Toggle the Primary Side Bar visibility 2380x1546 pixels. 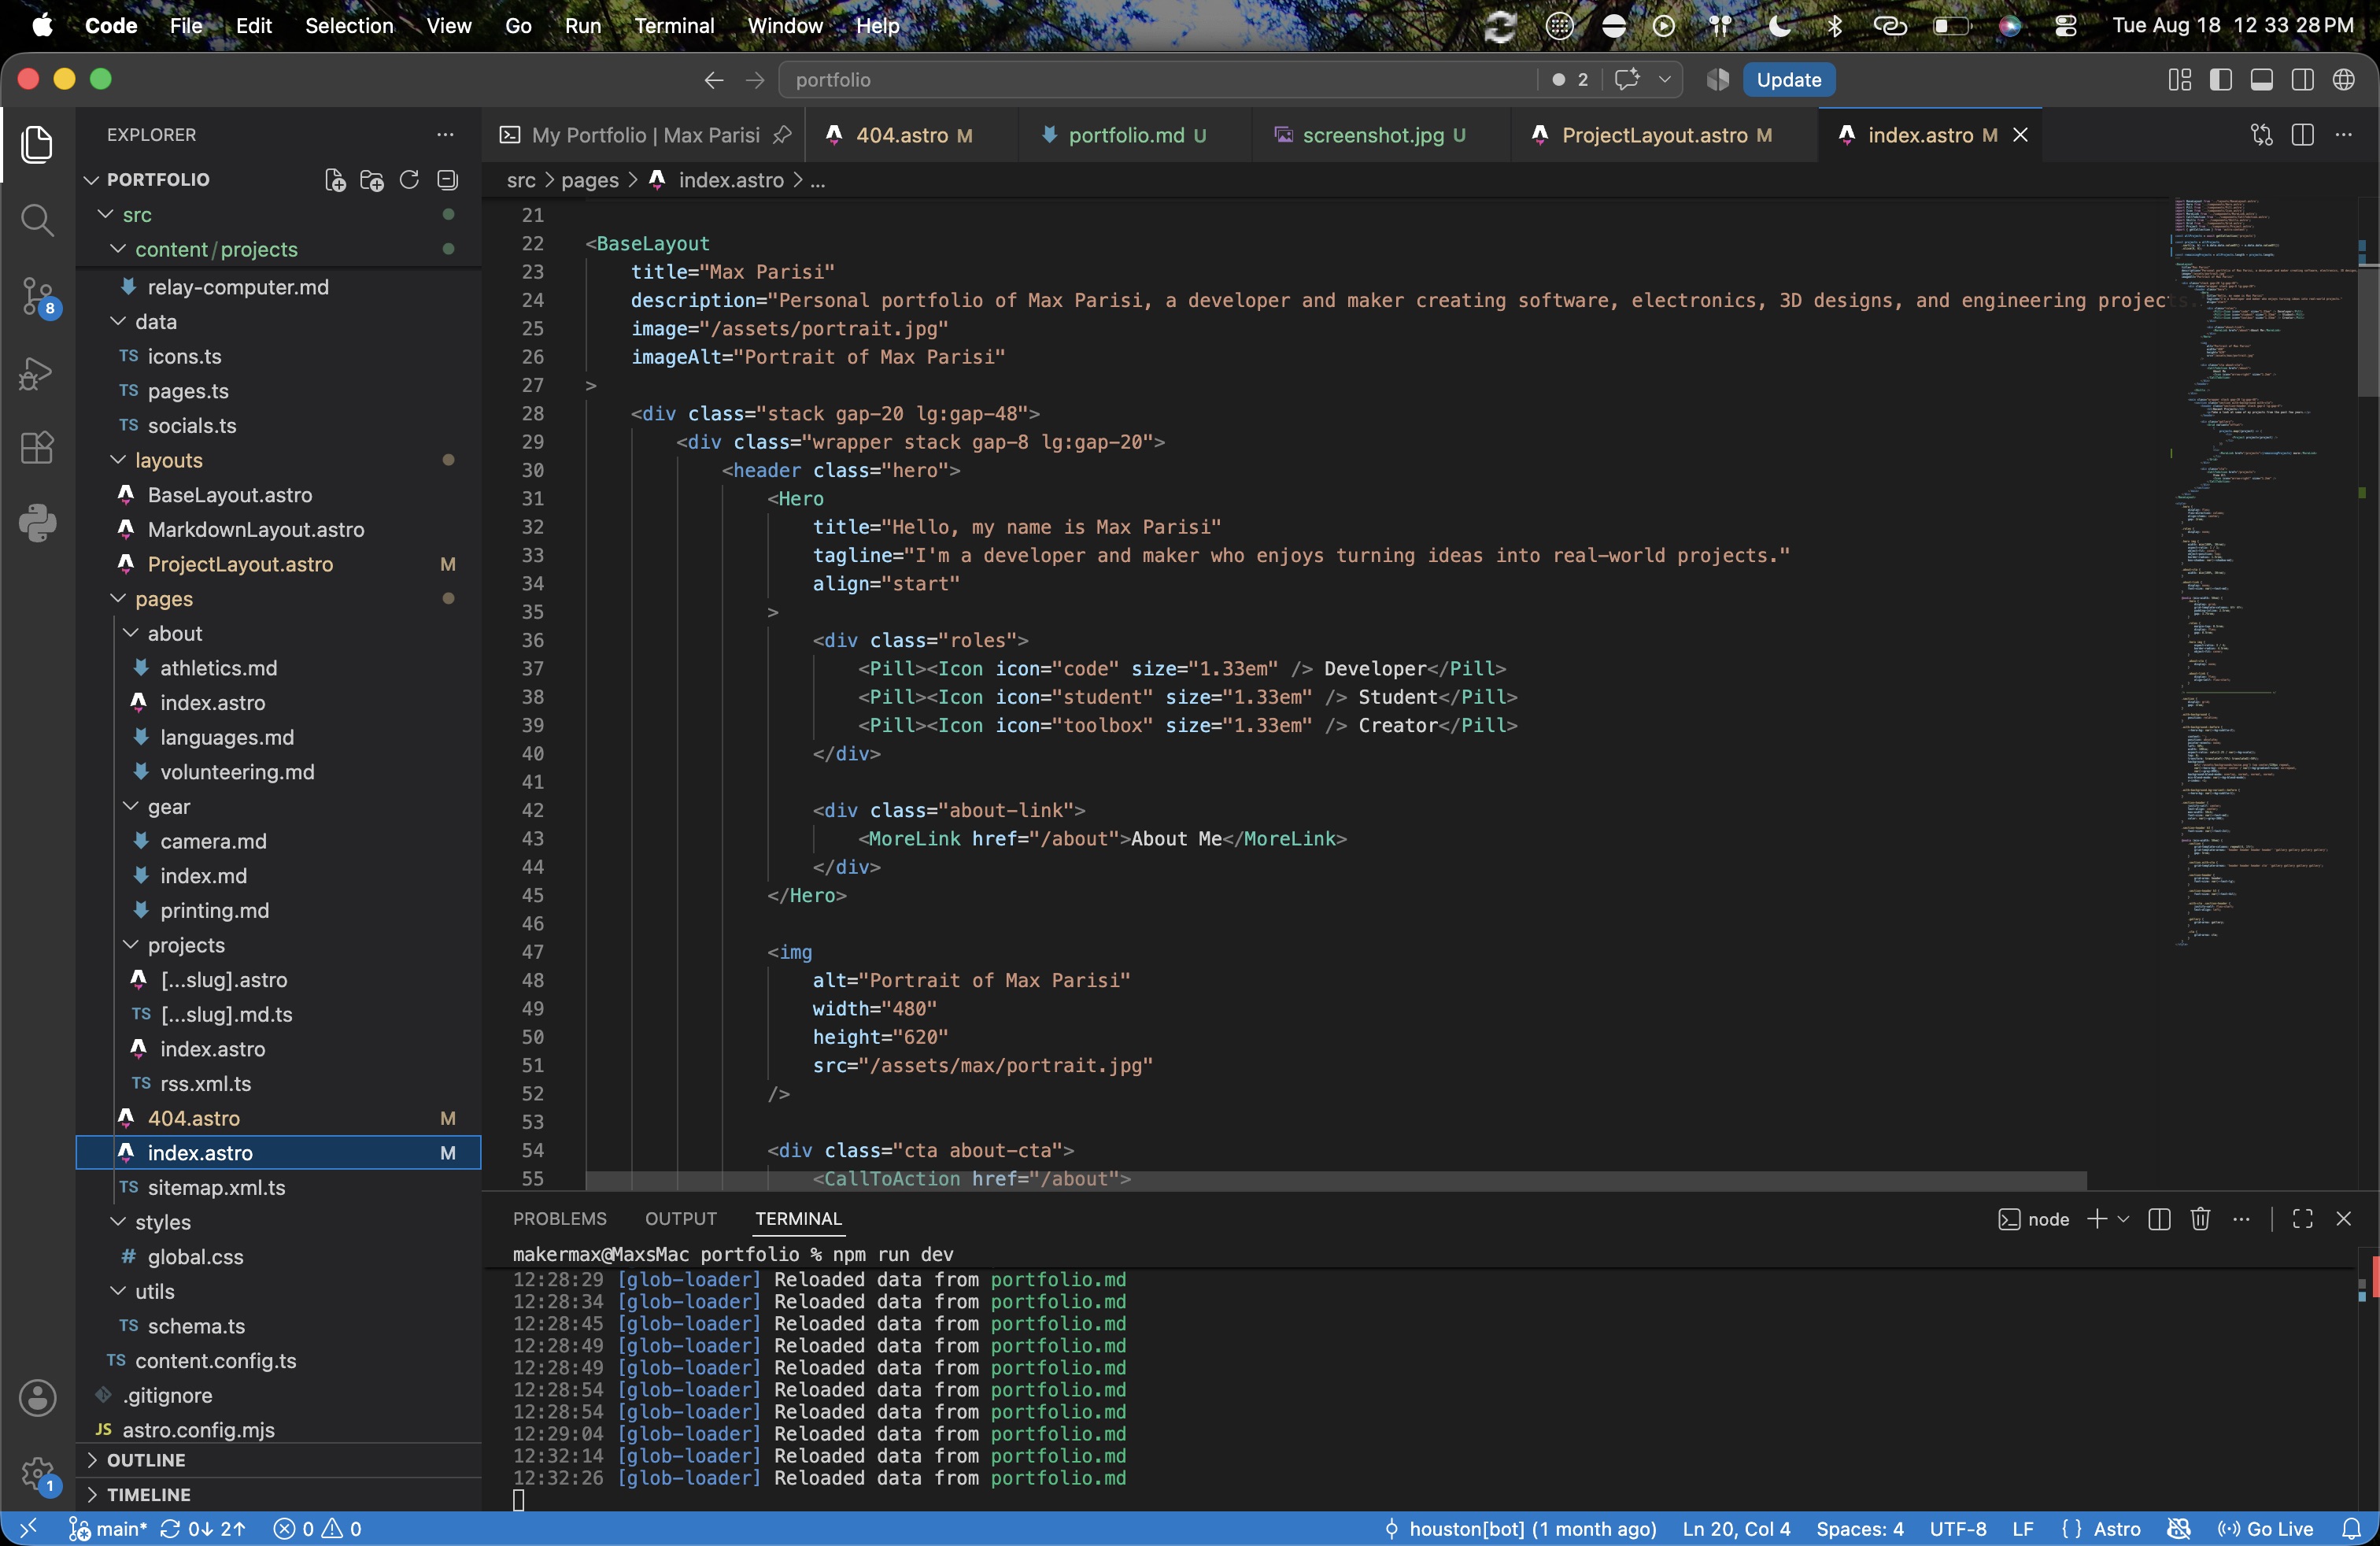point(2220,80)
